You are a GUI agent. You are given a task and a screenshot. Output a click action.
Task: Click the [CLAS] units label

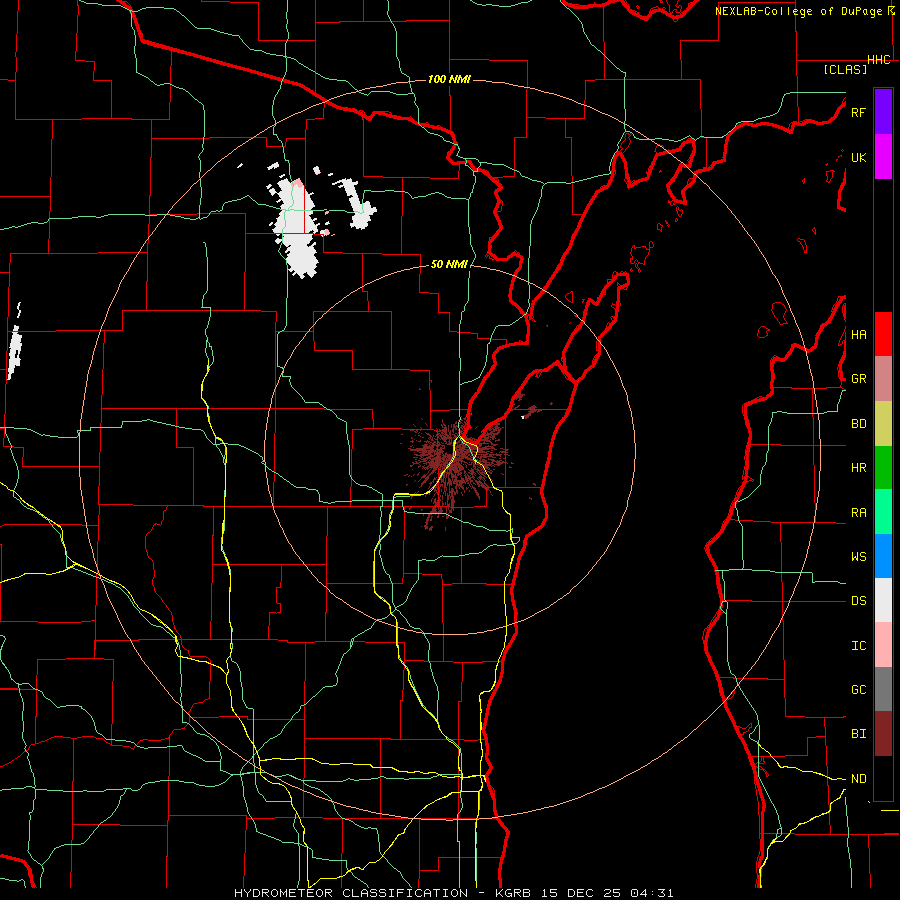(845, 69)
